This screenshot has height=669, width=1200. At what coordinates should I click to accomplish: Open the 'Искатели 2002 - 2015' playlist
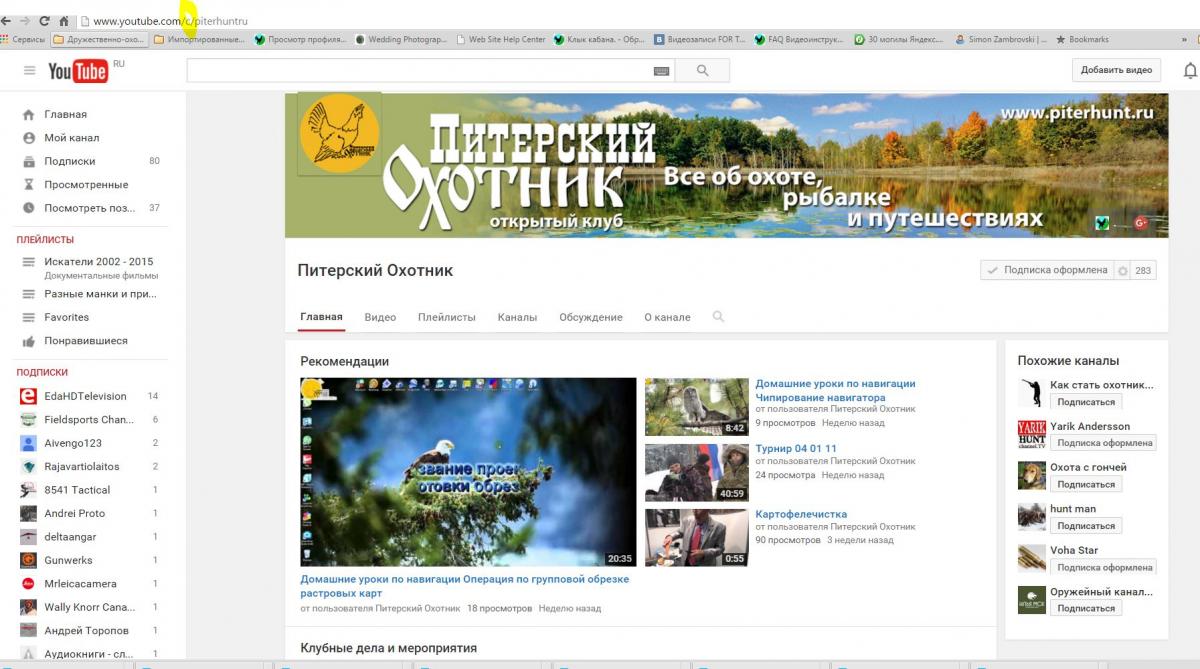98,262
